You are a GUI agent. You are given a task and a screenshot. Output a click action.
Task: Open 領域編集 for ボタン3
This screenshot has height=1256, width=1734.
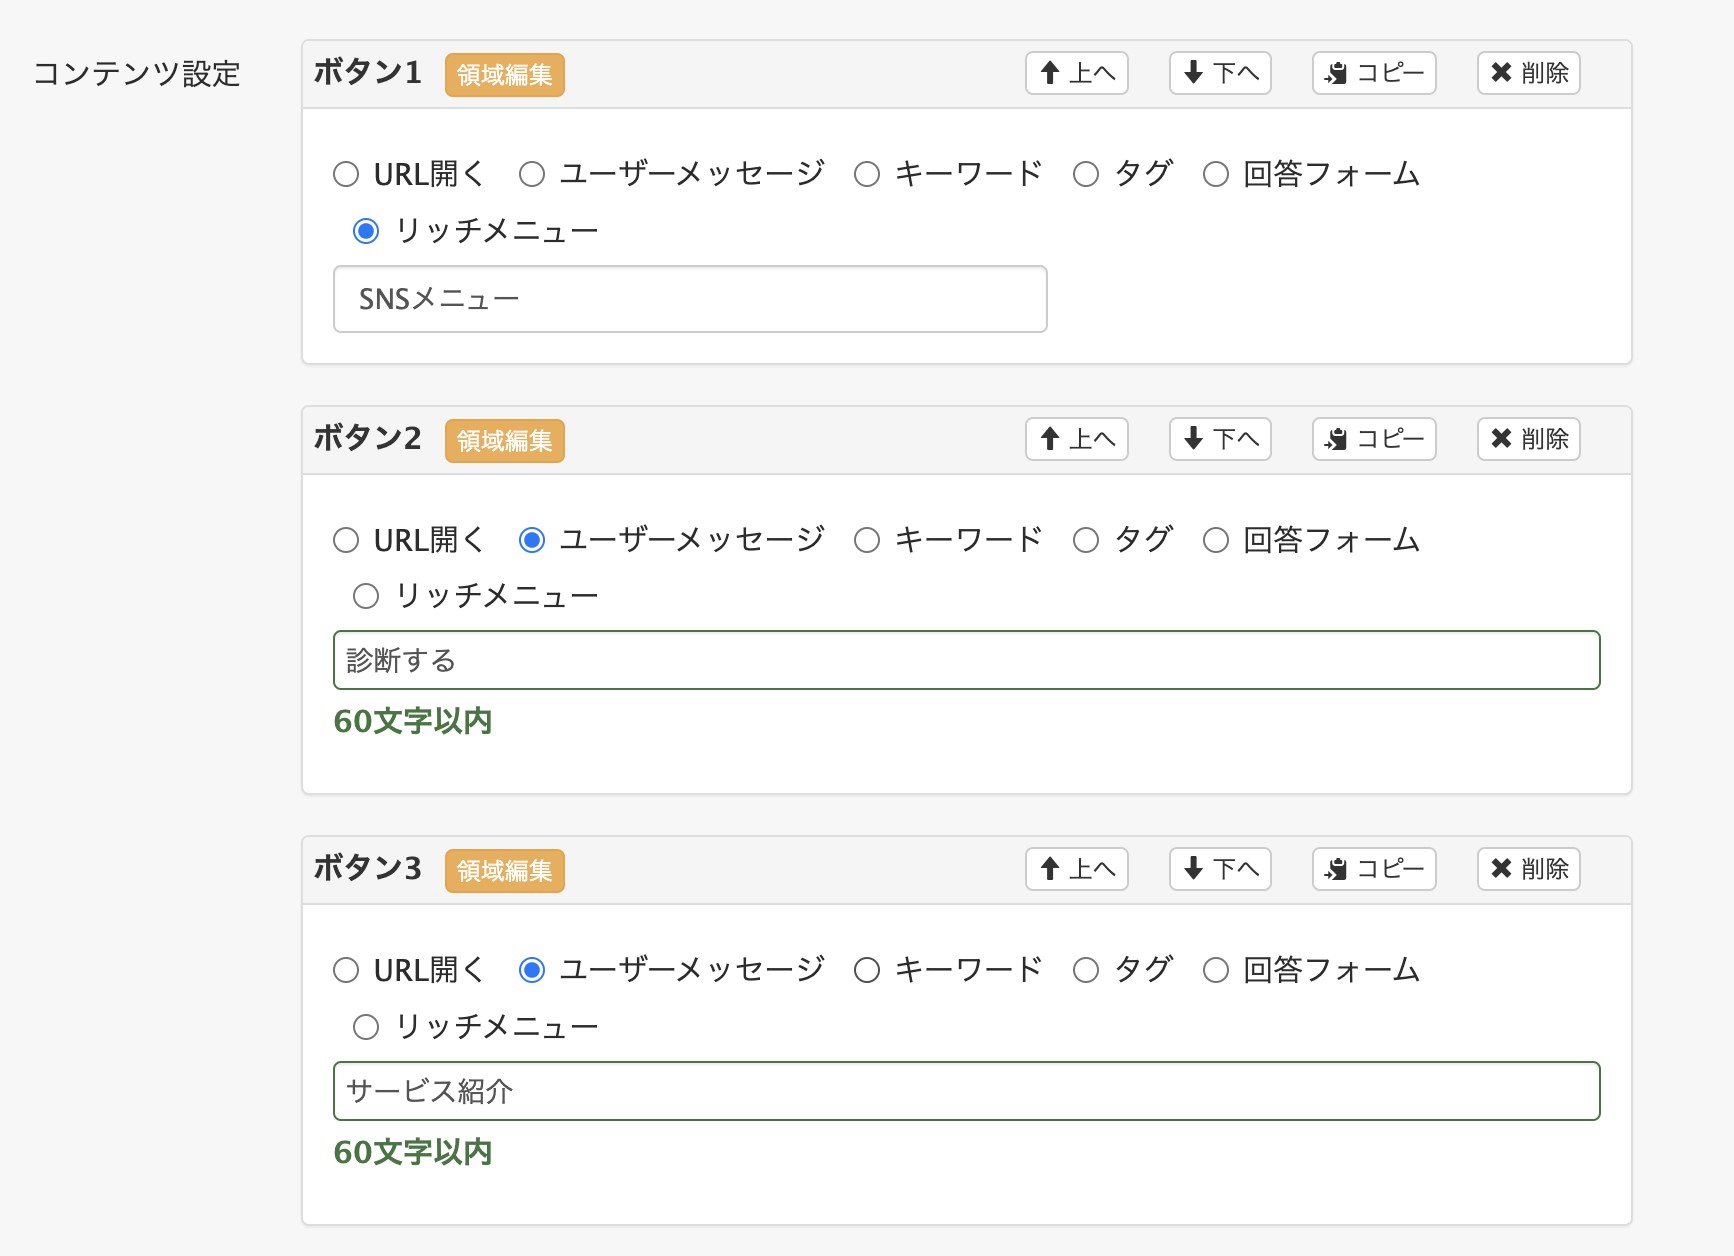point(505,871)
